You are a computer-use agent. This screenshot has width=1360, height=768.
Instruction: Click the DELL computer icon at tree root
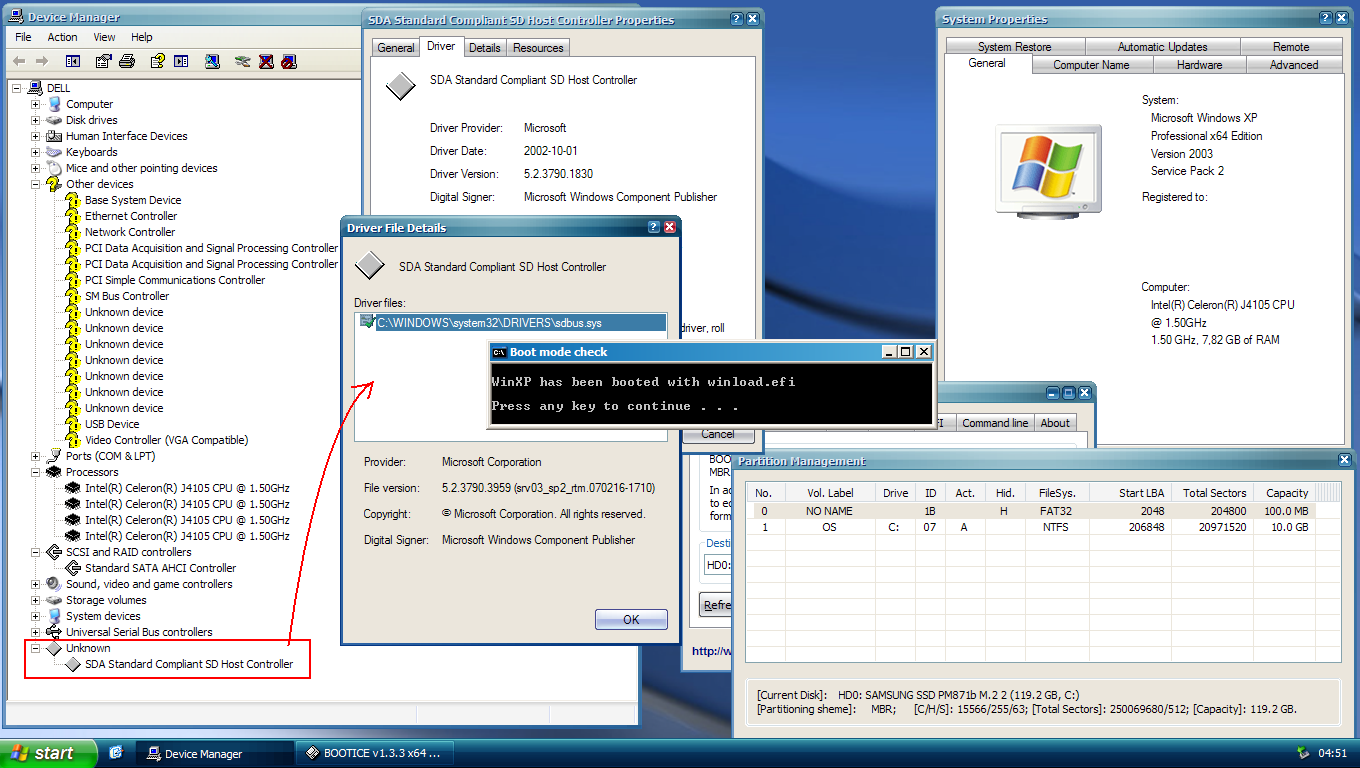coord(35,88)
